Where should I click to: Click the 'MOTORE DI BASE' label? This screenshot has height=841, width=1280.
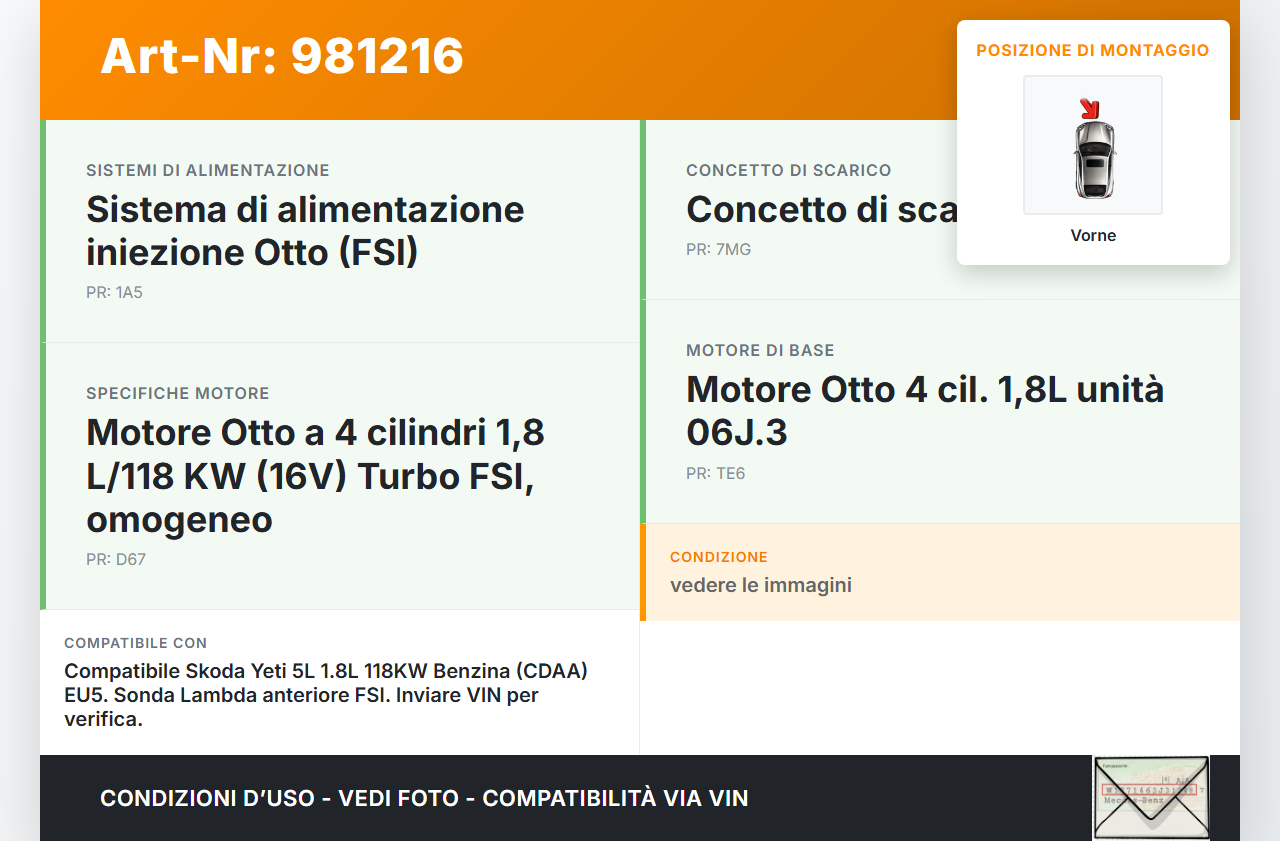[760, 350]
